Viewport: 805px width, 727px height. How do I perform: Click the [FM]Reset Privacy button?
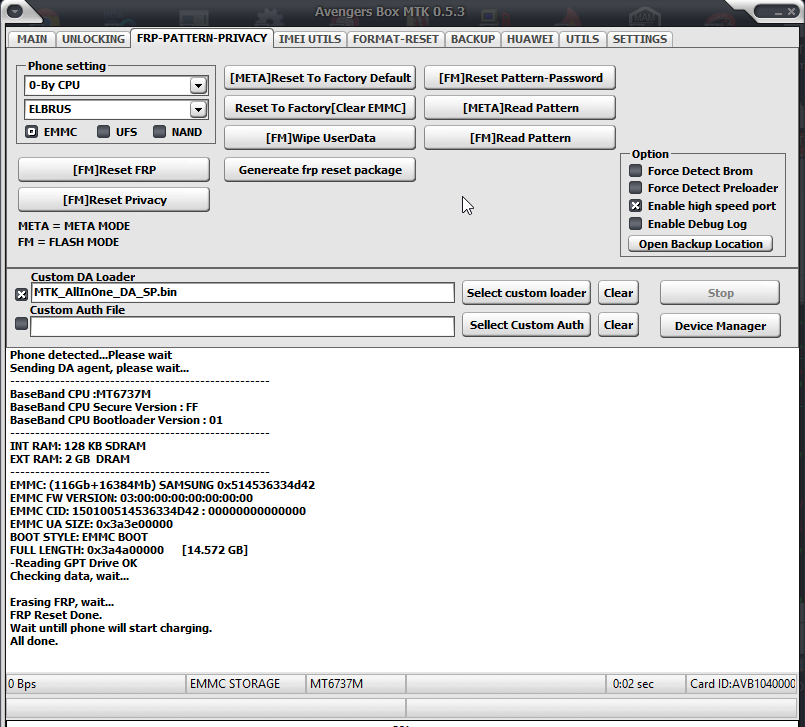[x=114, y=200]
